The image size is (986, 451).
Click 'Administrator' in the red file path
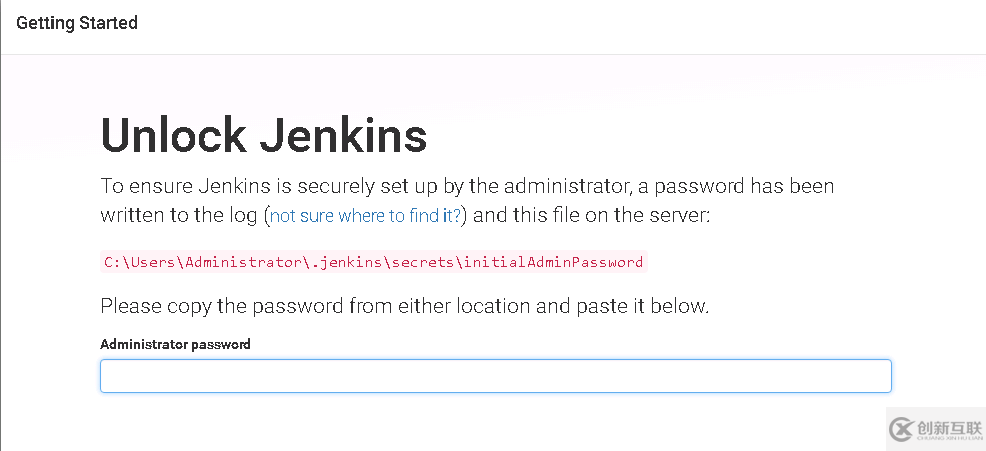coord(243,262)
